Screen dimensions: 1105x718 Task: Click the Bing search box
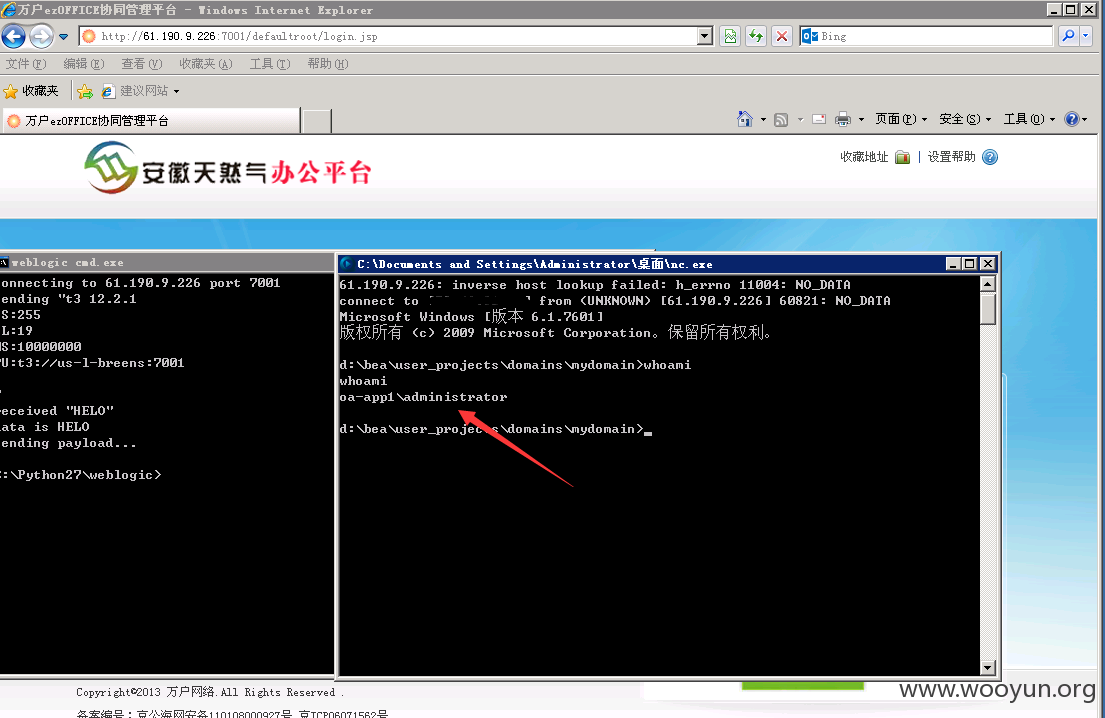click(926, 36)
